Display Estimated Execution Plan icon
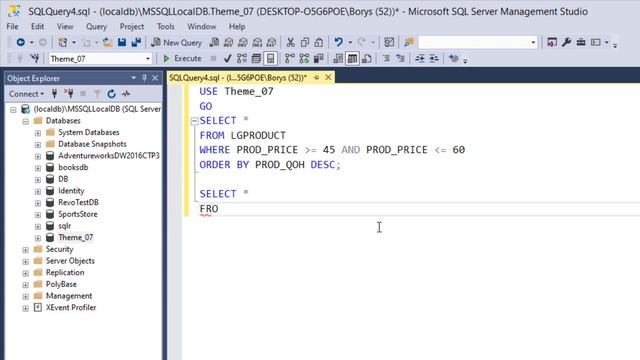The image size is (640, 360). click(x=242, y=59)
